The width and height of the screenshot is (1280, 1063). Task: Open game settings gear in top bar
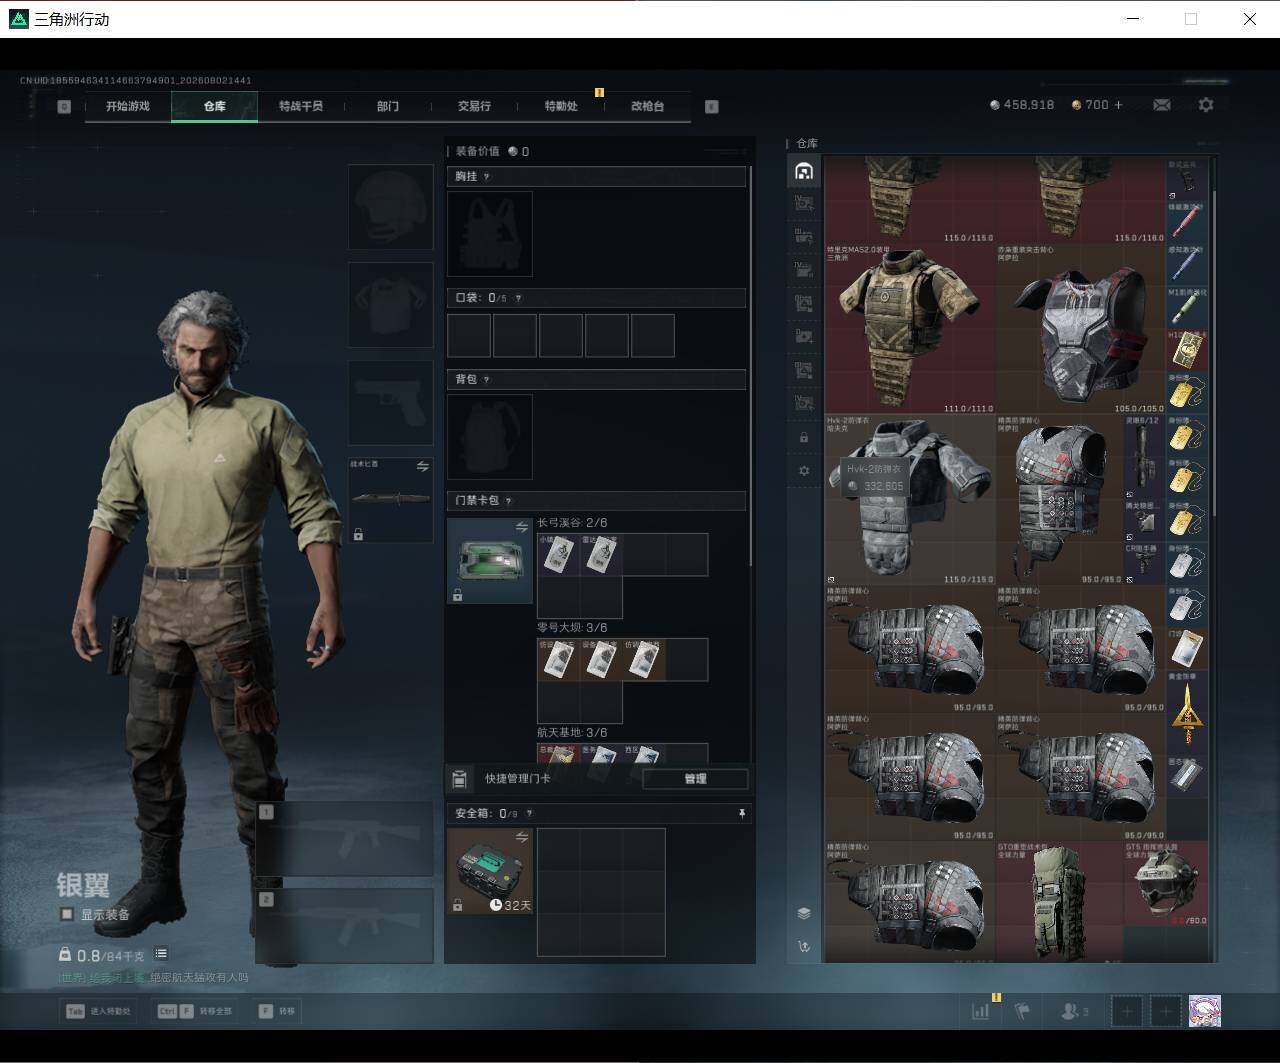tap(1206, 105)
